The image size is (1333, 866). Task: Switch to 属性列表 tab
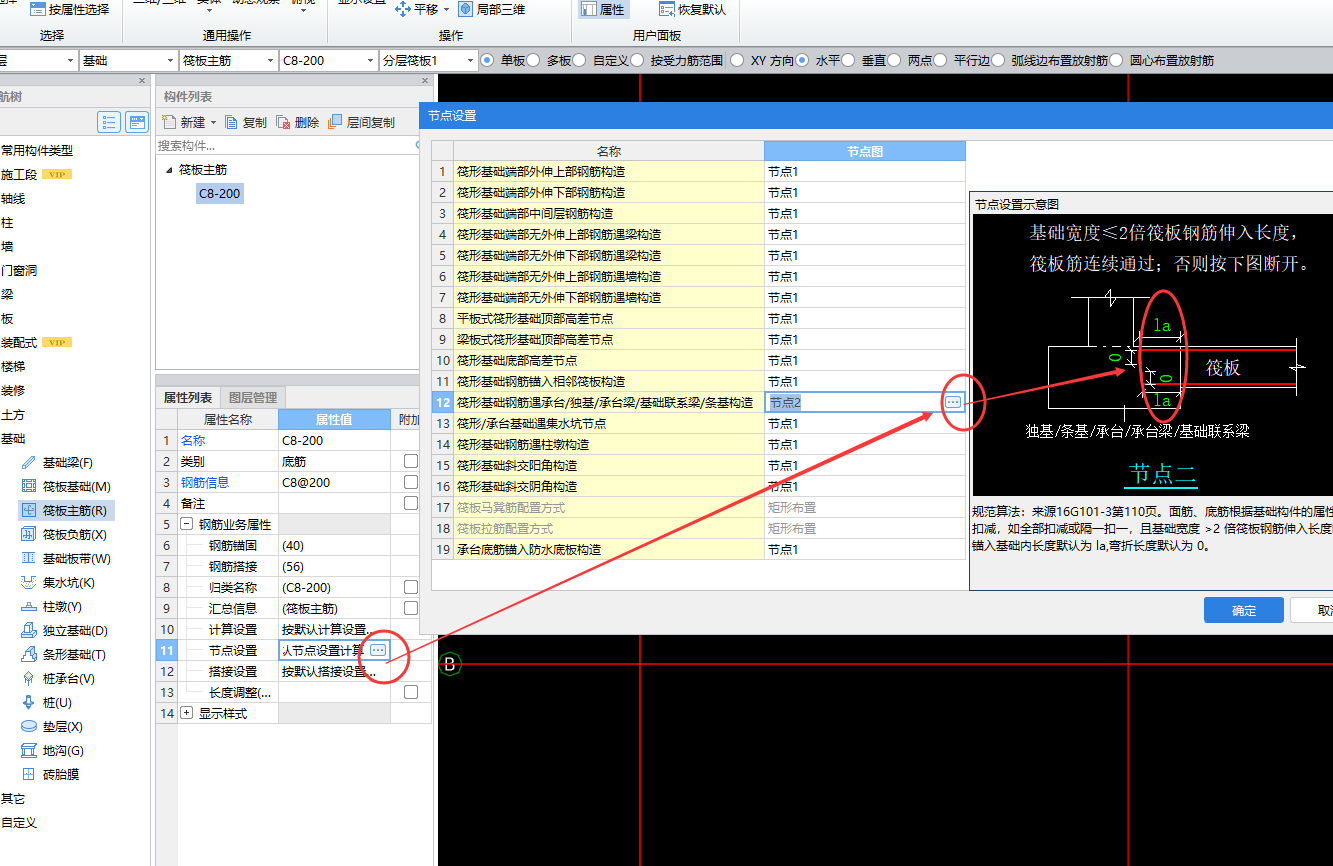[188, 397]
